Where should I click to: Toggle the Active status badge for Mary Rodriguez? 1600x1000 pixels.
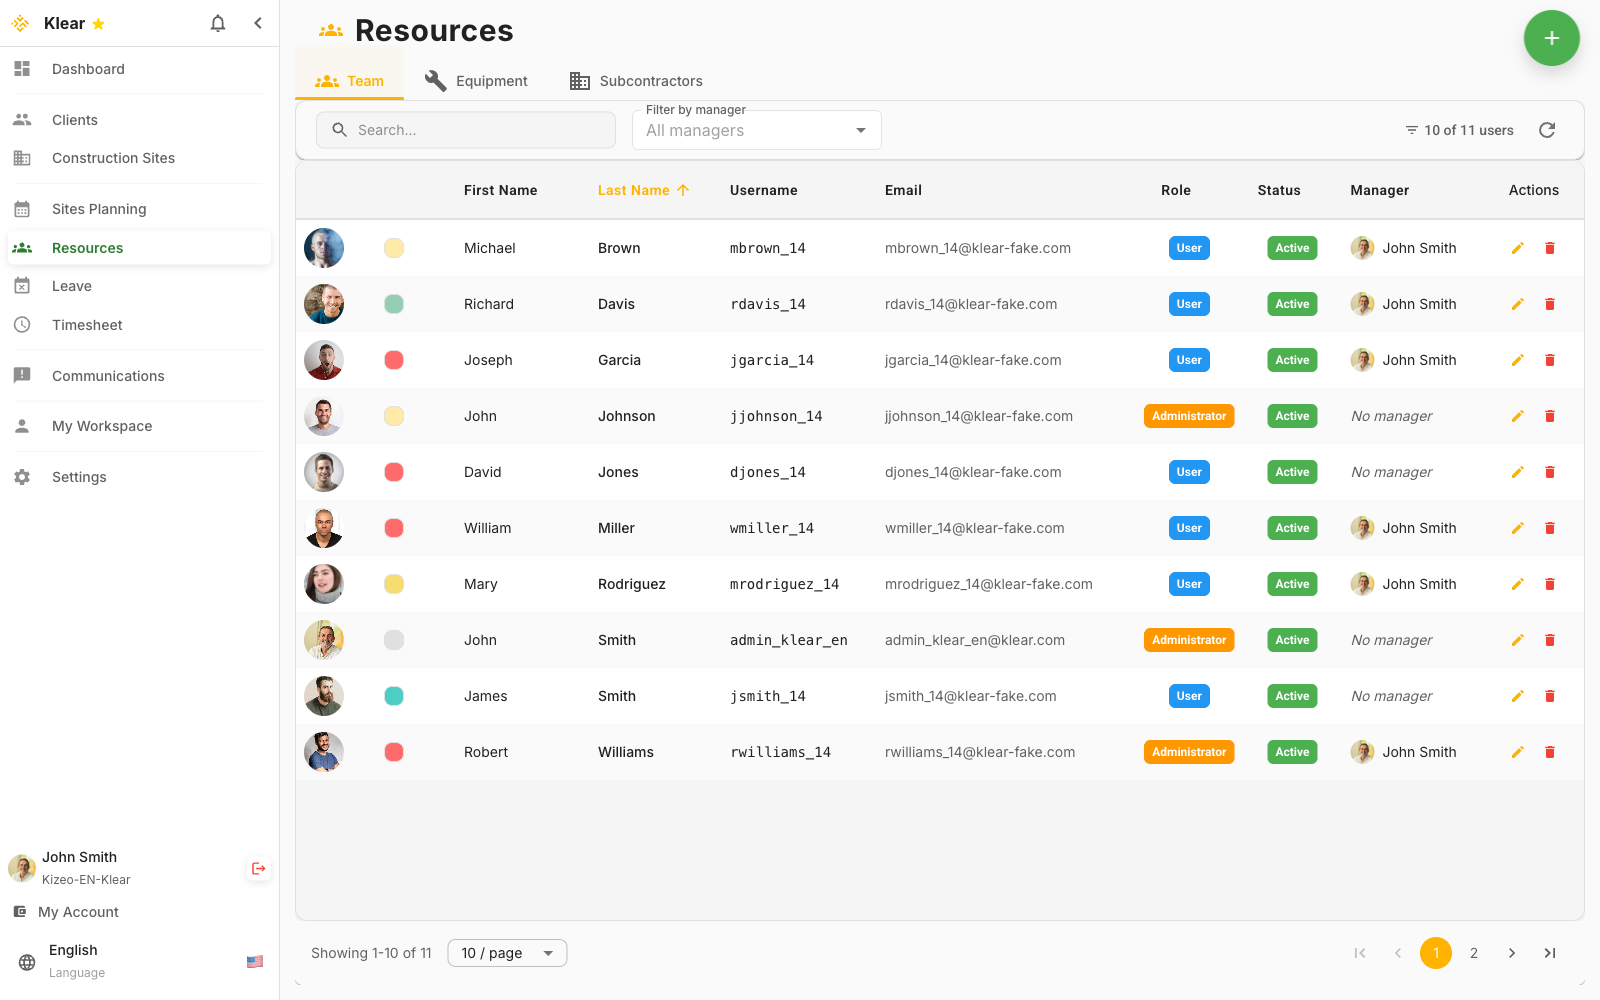coord(1291,583)
